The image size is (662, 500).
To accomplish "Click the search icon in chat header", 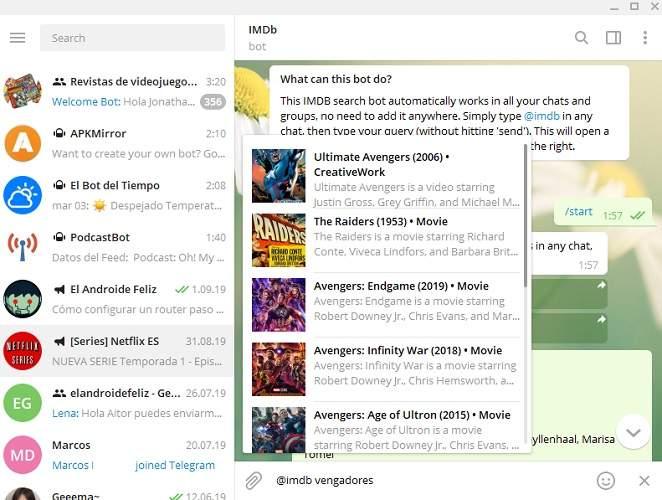I will [581, 38].
